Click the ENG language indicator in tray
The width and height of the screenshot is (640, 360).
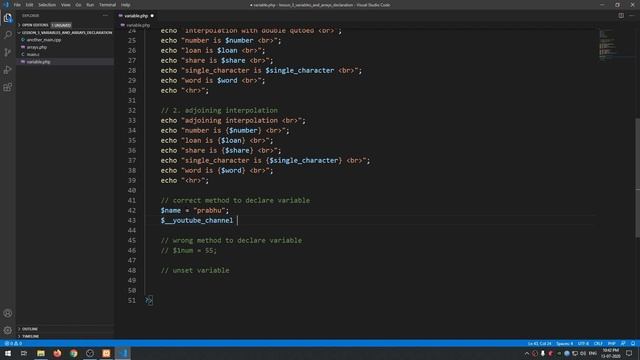593,353
